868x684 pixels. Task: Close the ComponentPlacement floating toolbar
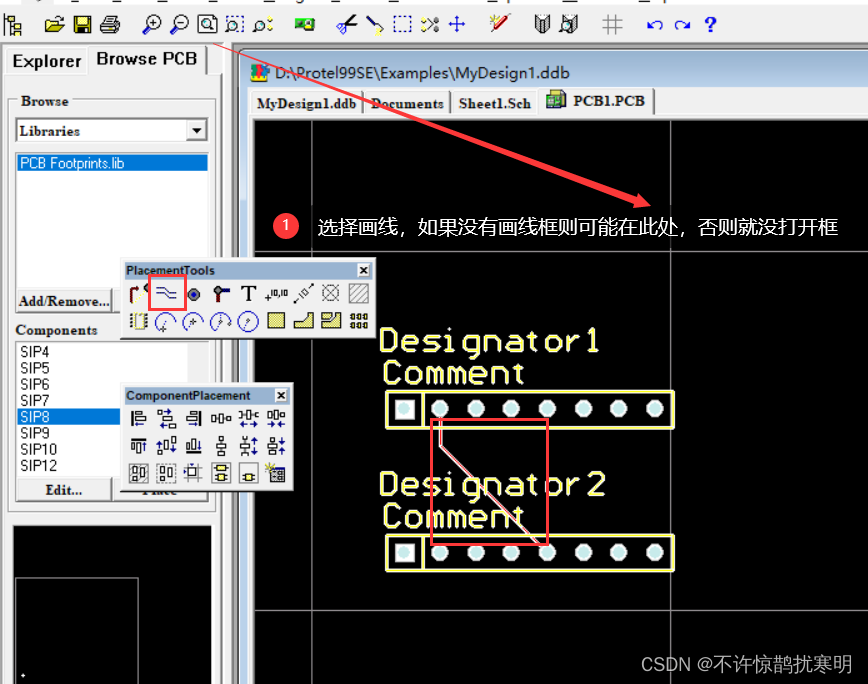pyautogui.click(x=281, y=395)
